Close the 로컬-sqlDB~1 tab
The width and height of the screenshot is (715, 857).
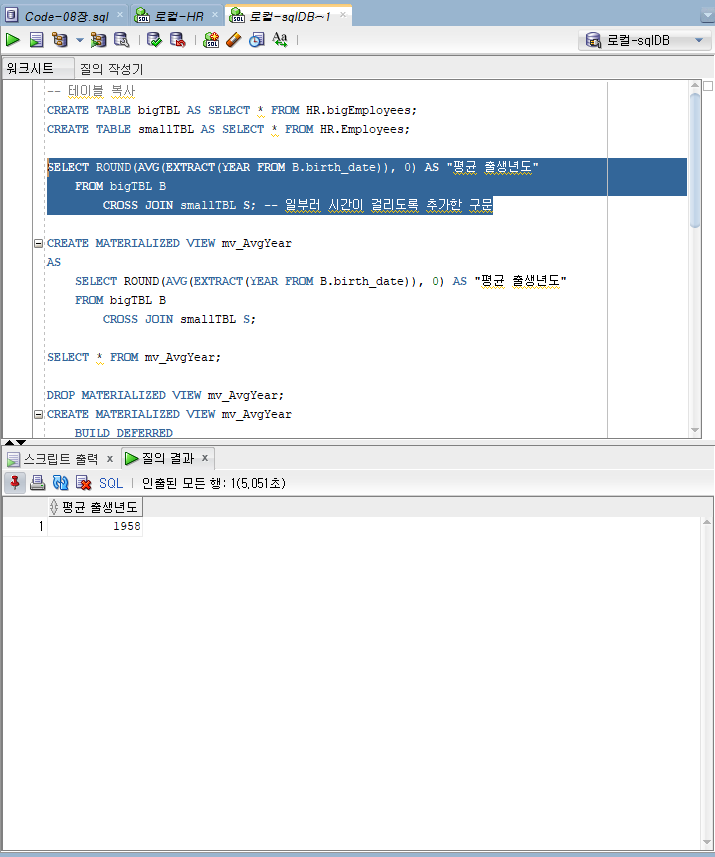pyautogui.click(x=343, y=15)
